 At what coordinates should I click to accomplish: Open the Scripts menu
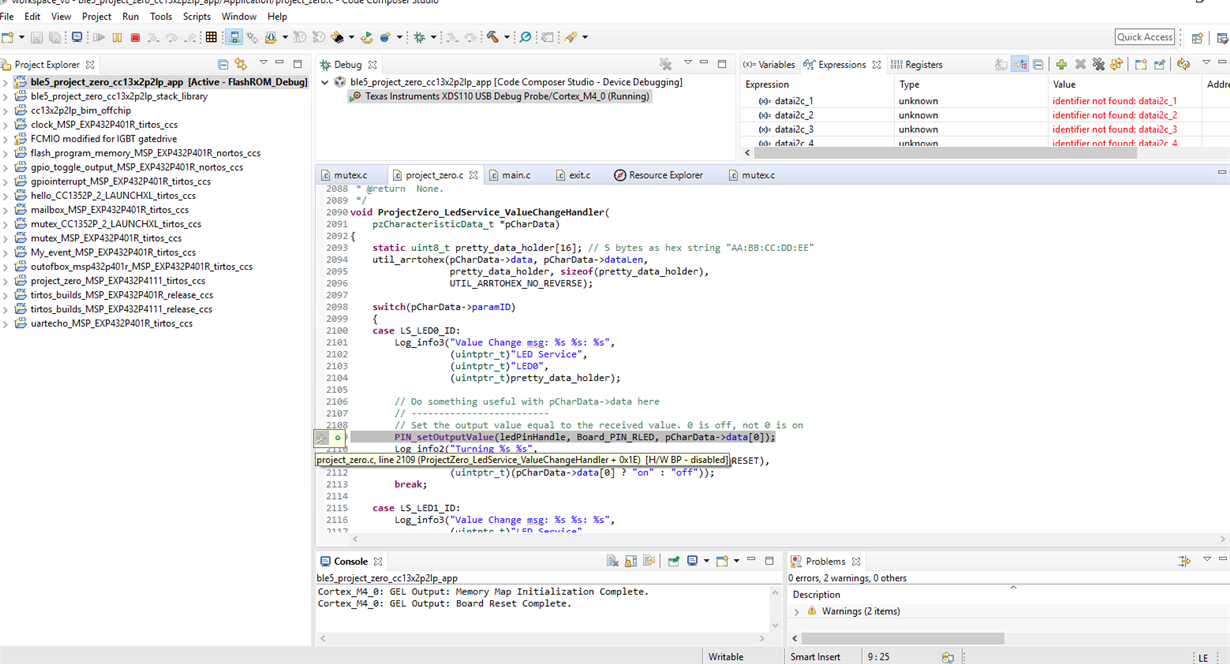[197, 16]
